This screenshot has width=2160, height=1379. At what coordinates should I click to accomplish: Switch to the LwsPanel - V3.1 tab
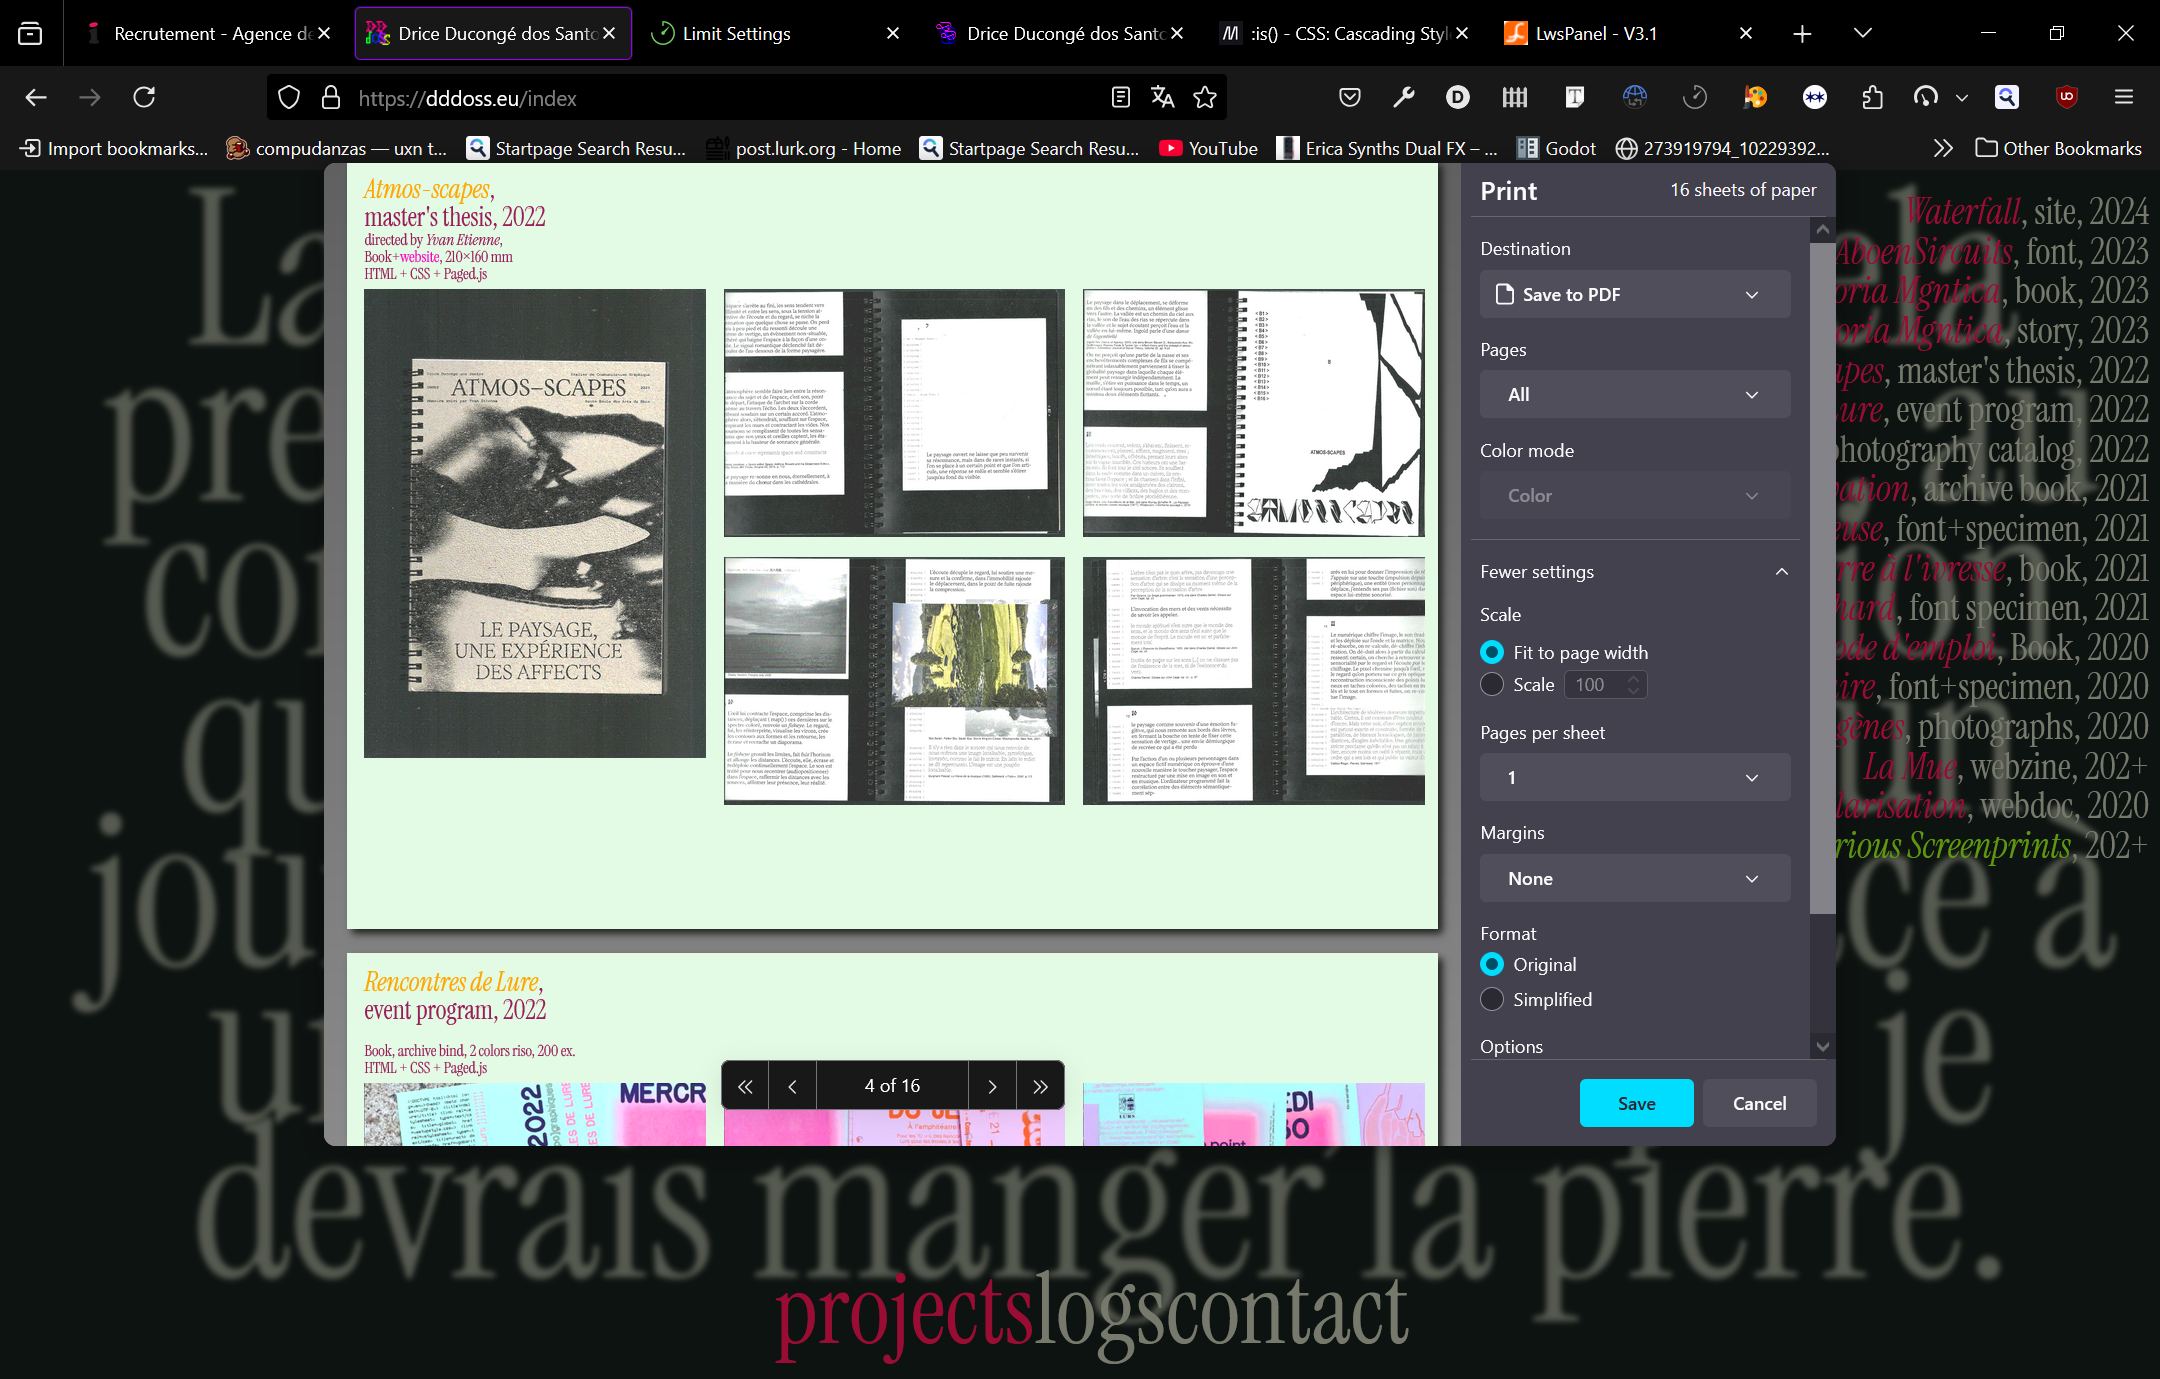[x=1630, y=33]
